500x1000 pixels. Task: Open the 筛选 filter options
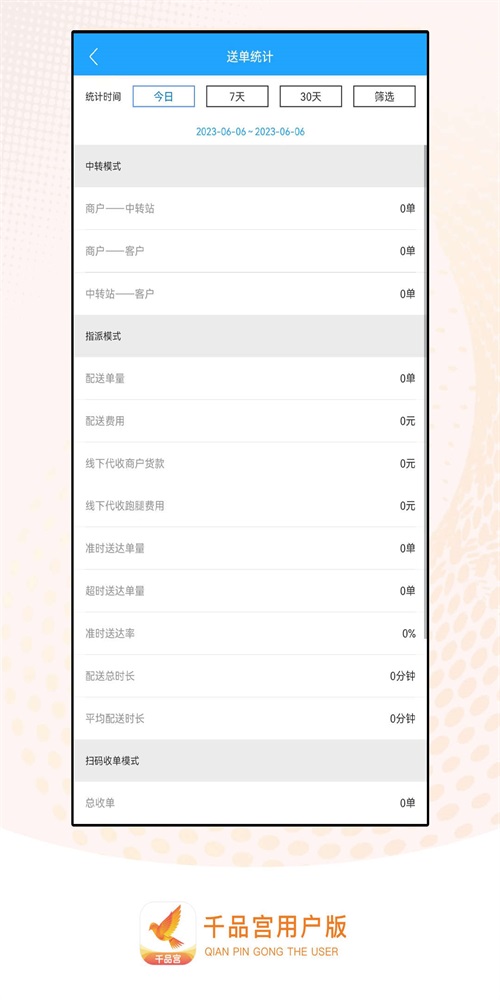pyautogui.click(x=385, y=96)
